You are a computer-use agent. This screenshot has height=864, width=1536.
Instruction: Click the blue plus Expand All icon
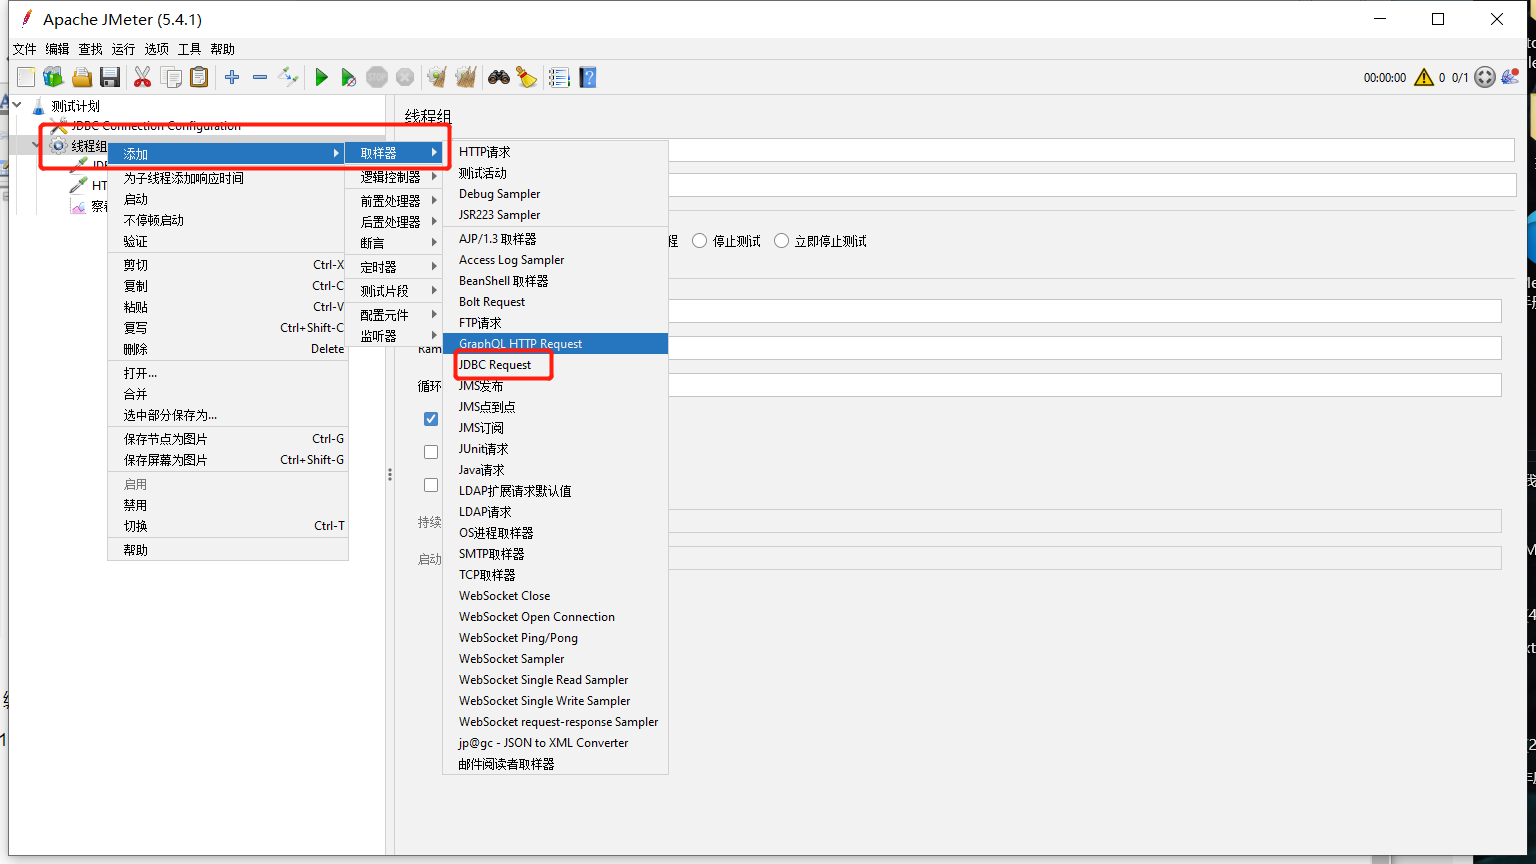pos(232,77)
